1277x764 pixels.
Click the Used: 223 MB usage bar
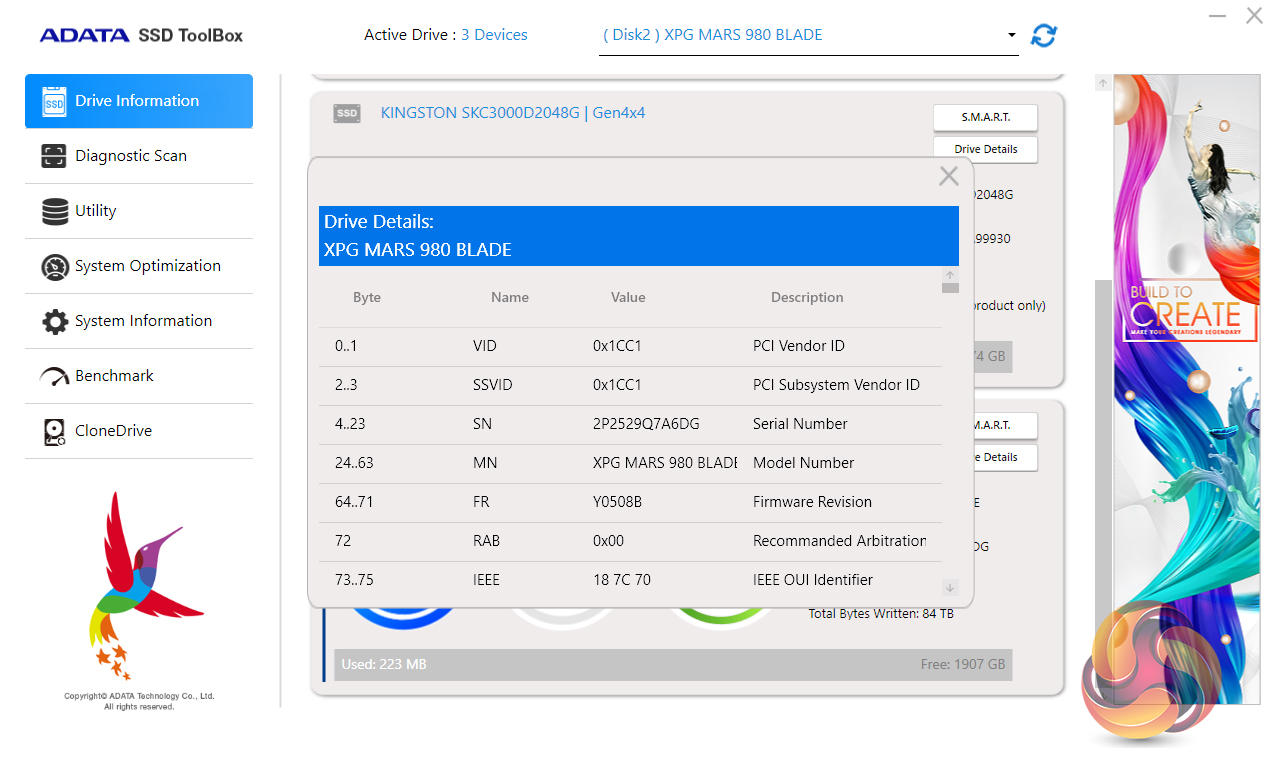coord(673,665)
